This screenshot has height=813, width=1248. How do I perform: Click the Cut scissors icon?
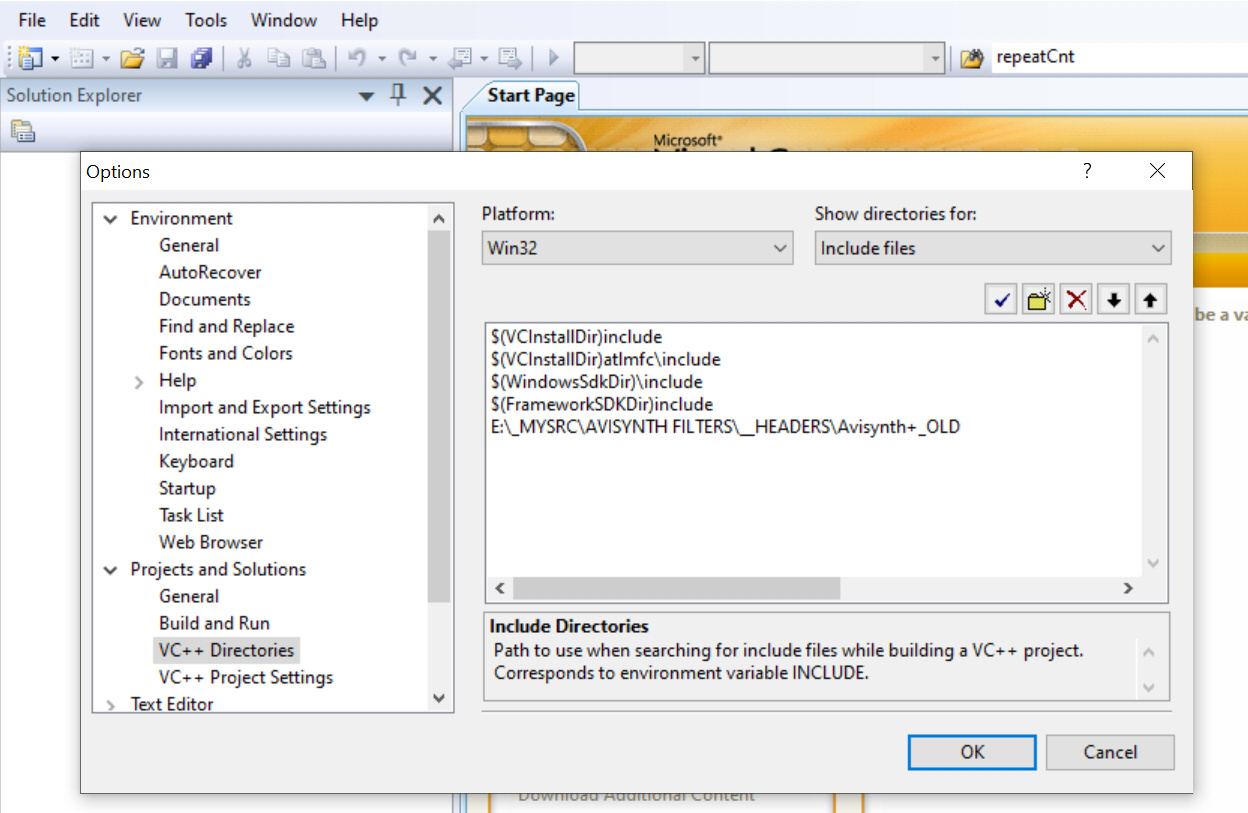coord(243,58)
